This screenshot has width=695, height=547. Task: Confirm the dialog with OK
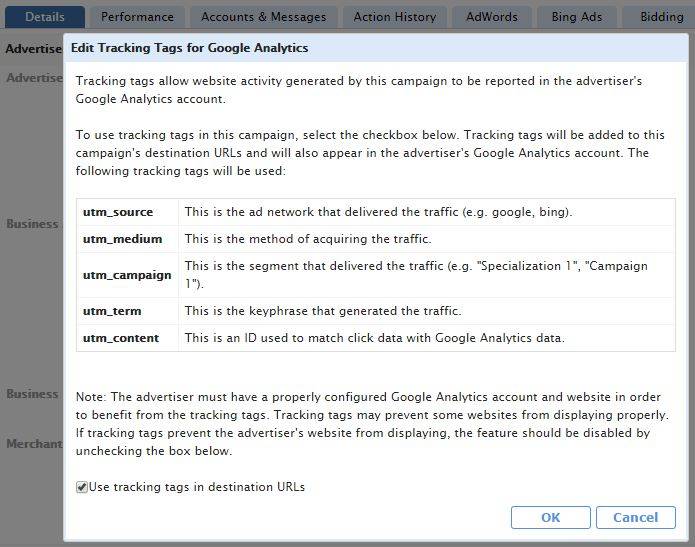coord(551,517)
